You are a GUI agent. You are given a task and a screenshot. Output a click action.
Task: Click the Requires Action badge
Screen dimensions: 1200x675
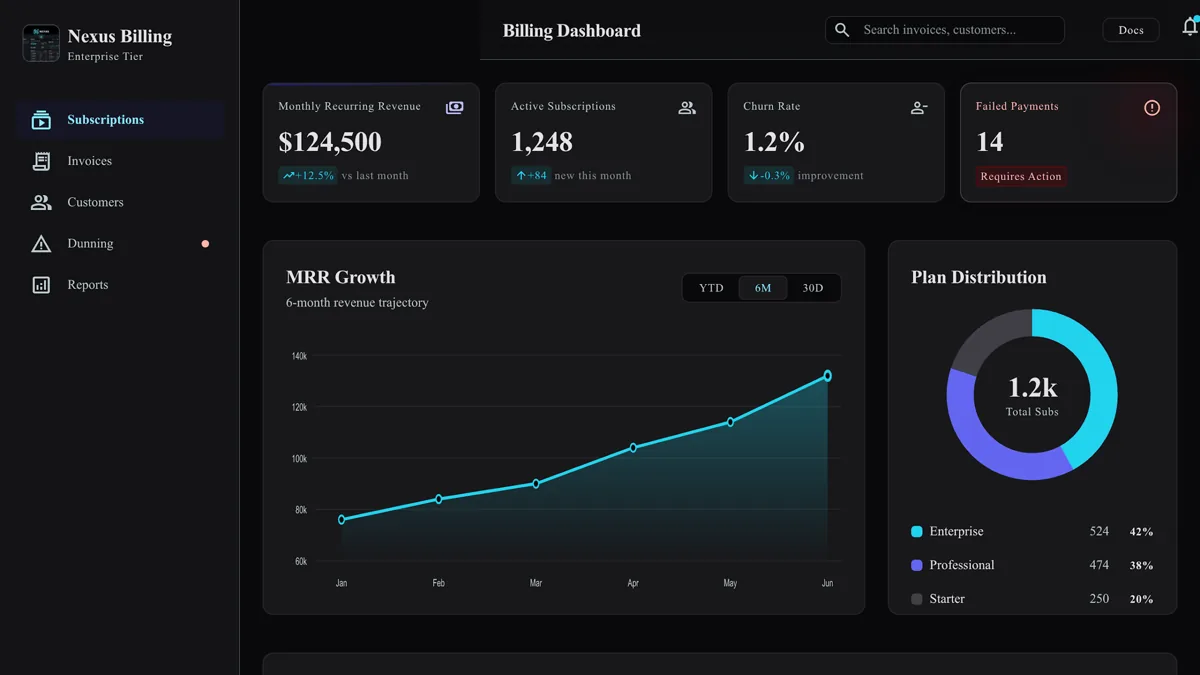pos(1021,177)
